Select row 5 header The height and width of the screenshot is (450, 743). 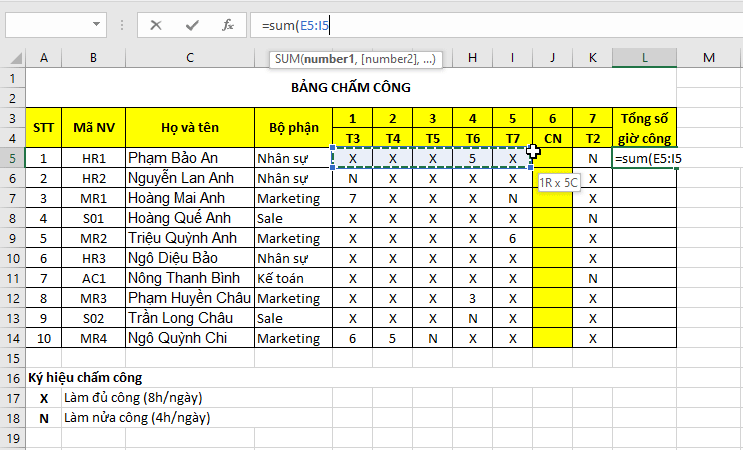click(12, 158)
